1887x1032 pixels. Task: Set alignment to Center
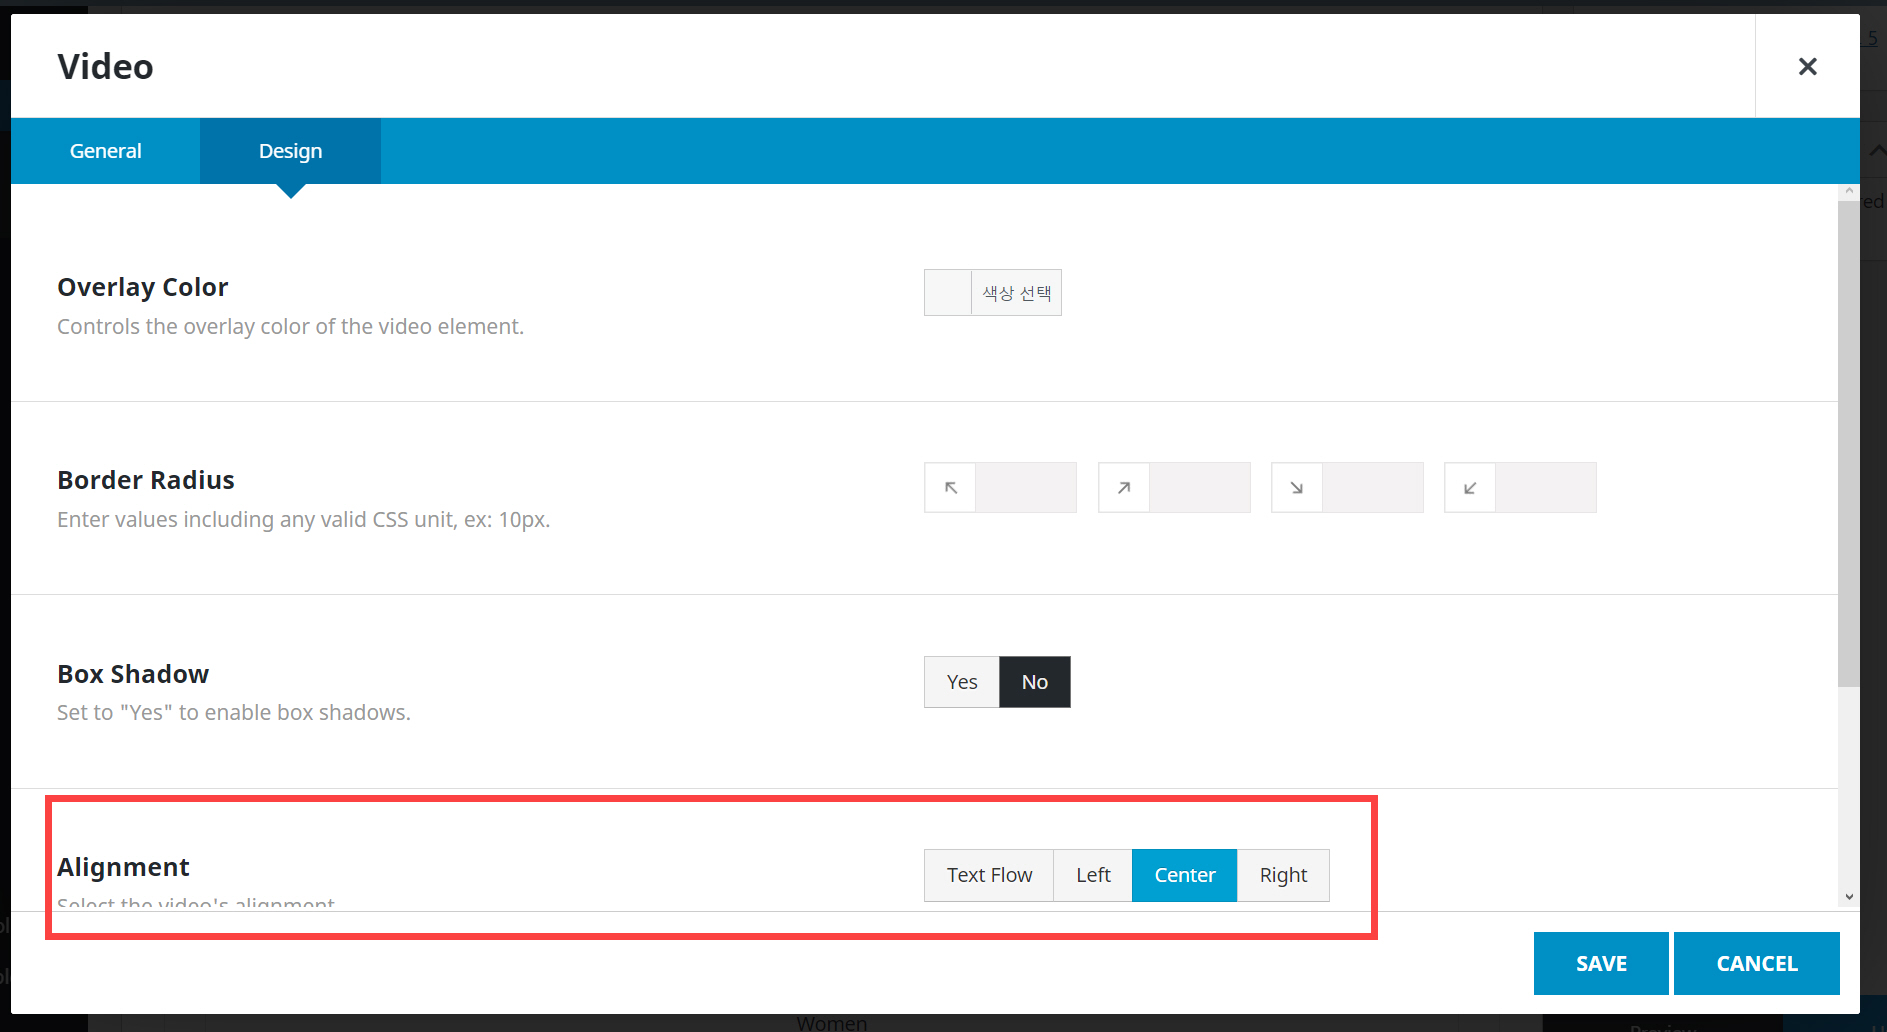(x=1185, y=875)
